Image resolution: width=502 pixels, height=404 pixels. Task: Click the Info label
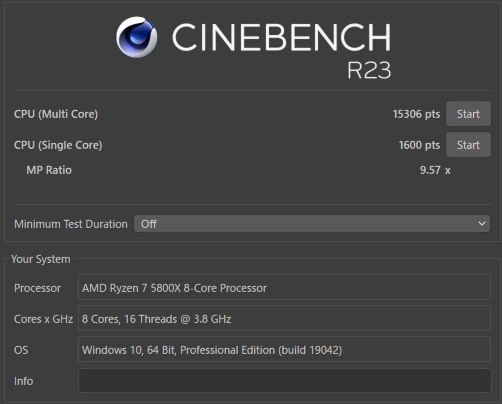[x=23, y=381]
